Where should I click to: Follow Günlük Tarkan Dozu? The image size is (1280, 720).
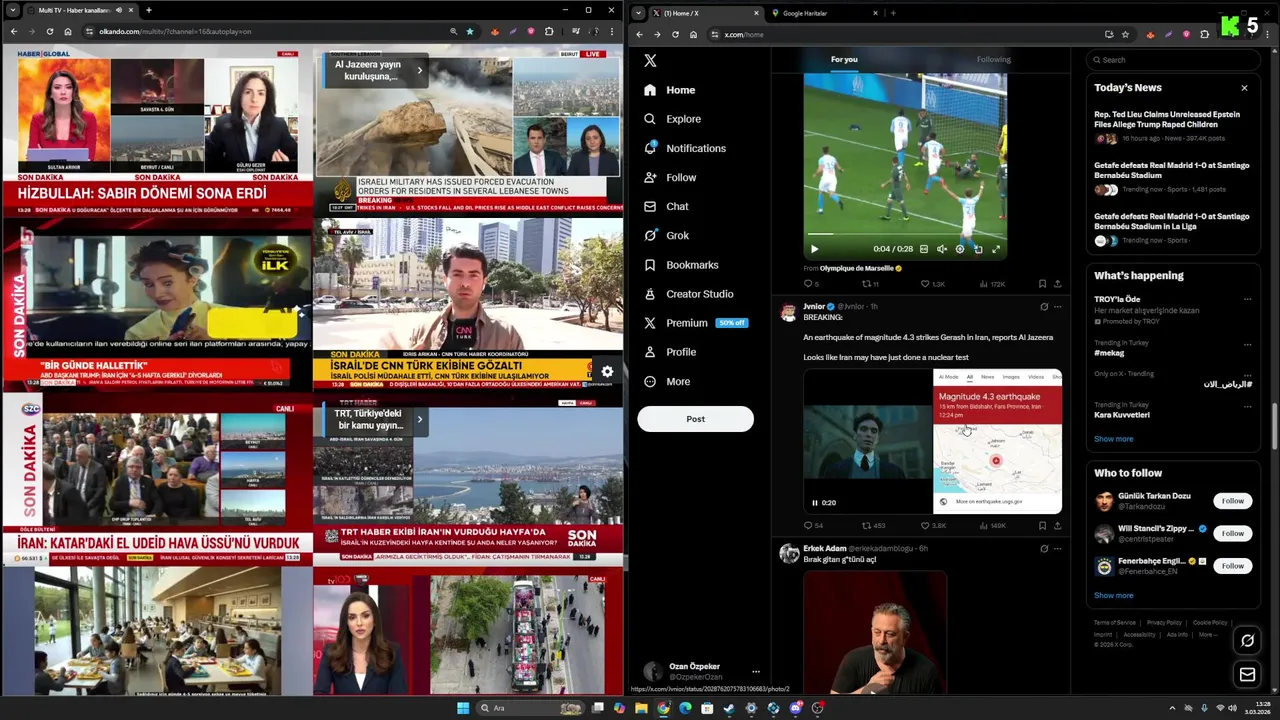click(1232, 501)
